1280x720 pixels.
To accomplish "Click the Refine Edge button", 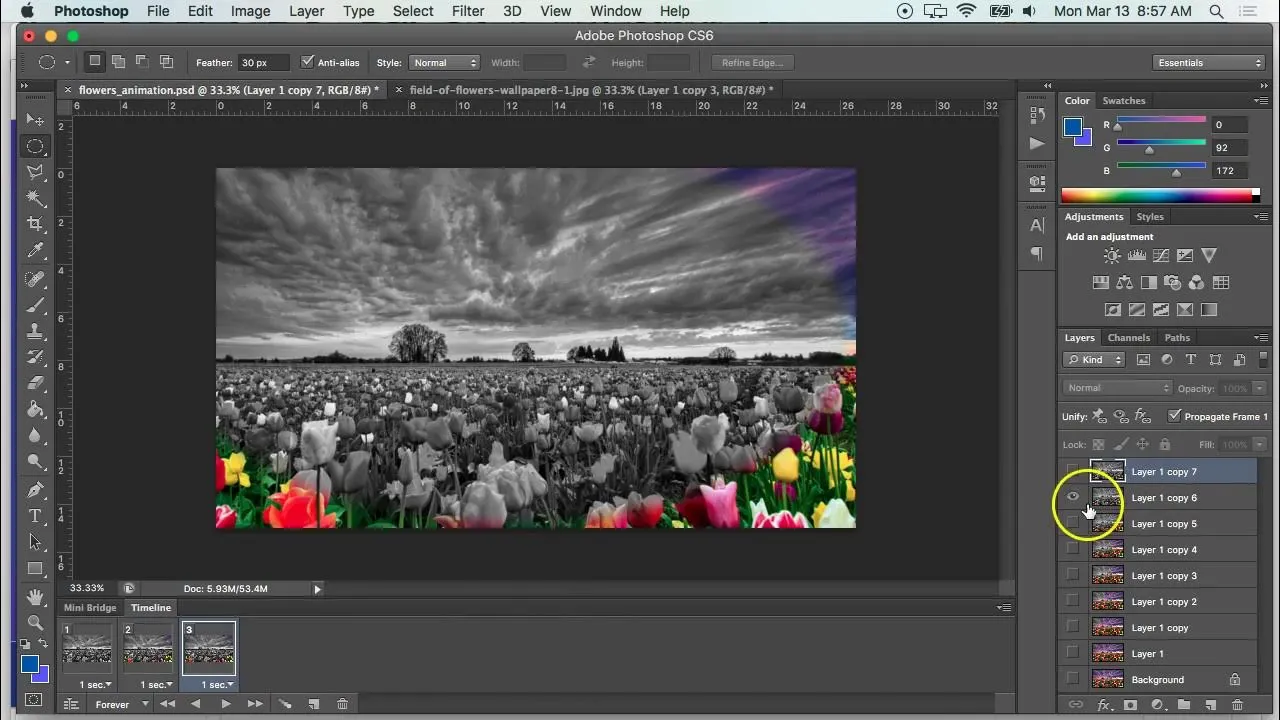I will 752,62.
